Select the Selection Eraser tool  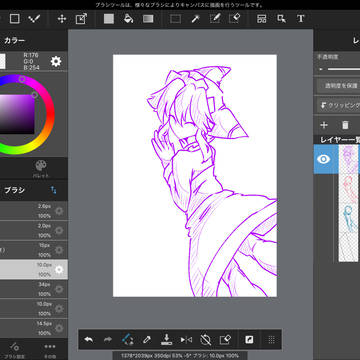[x=235, y=19]
